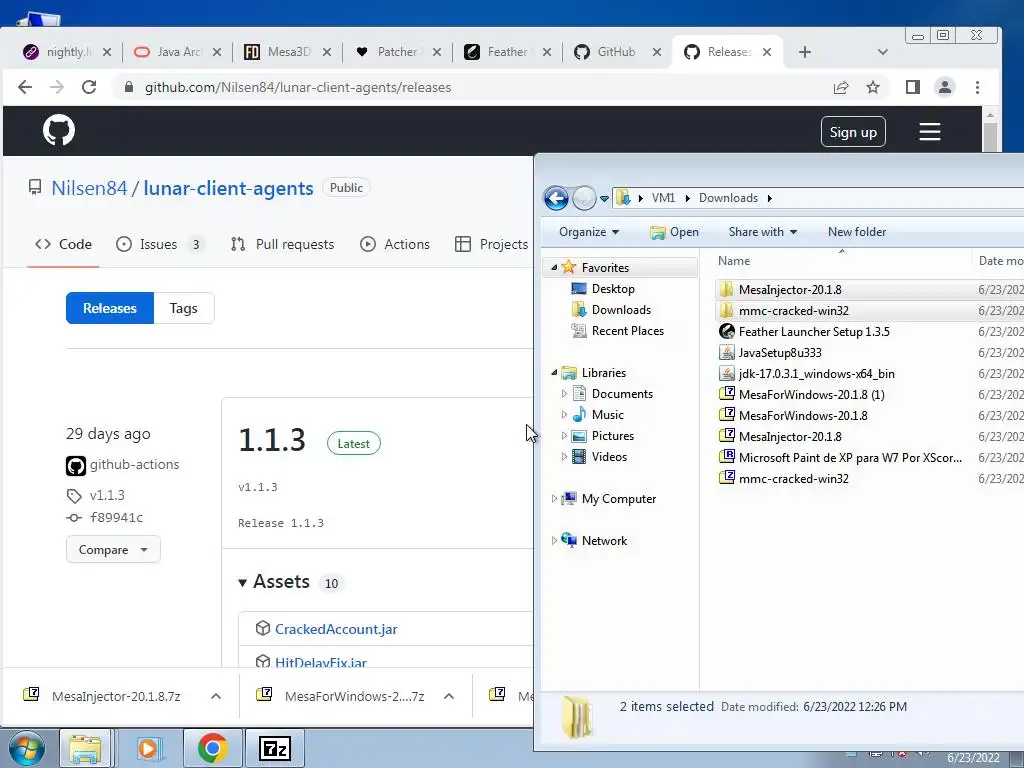Viewport: 1024px width, 768px height.
Task: Open the Chrome profile avatar icon
Action: 944,87
